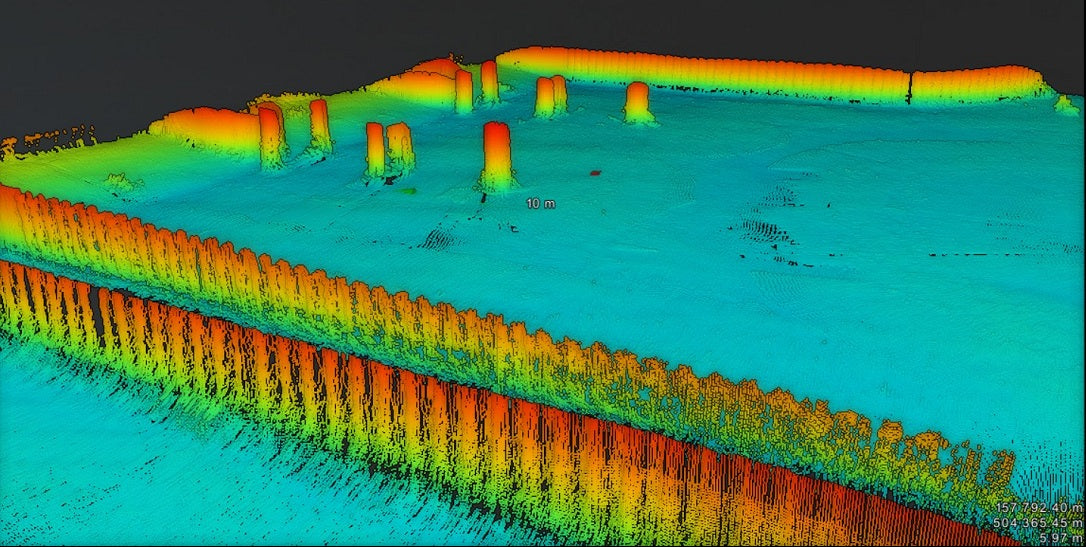Click the small green bump left of the pillars

coord(122,182)
